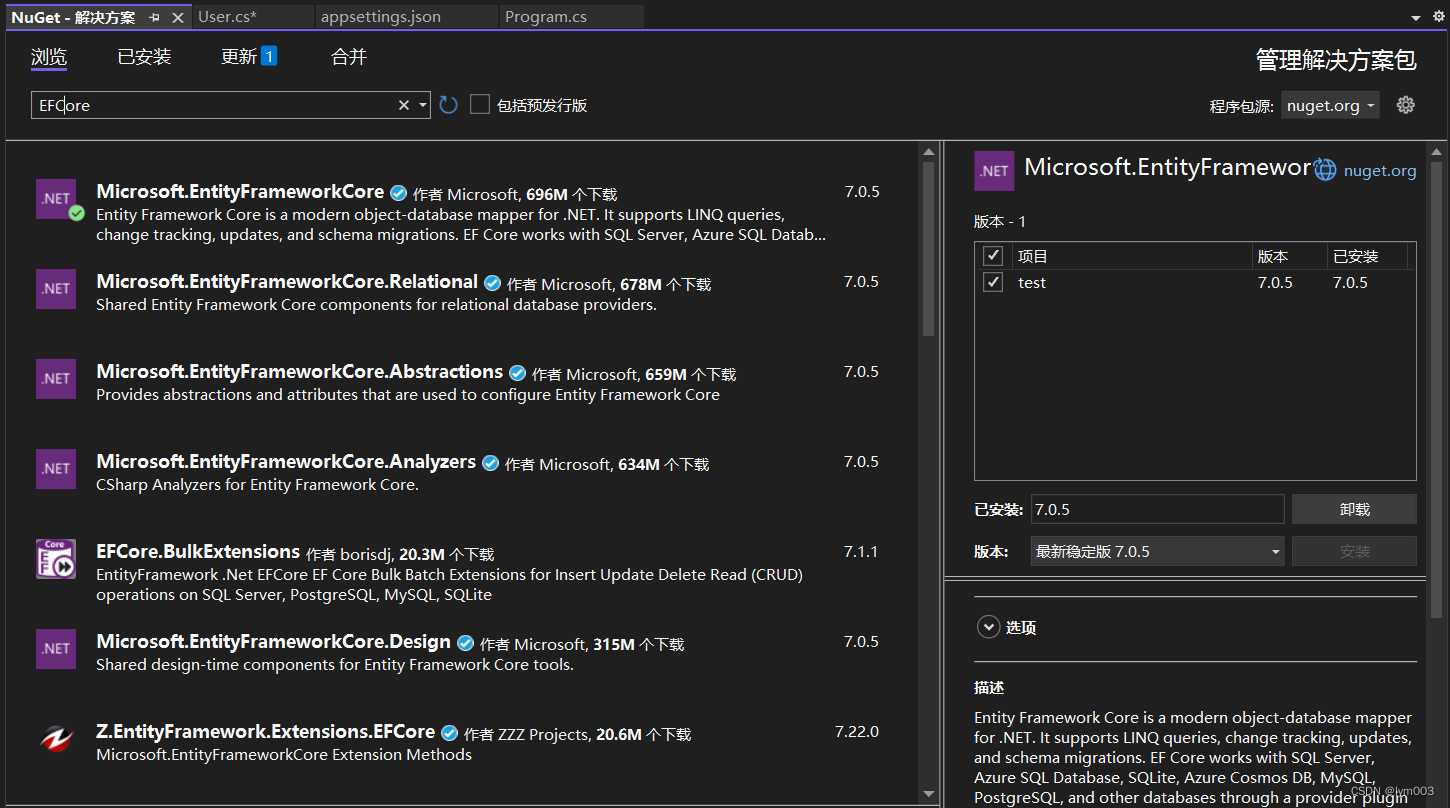The height and width of the screenshot is (808, 1450).
Task: Click the 版本 column header in project table
Action: point(1290,256)
